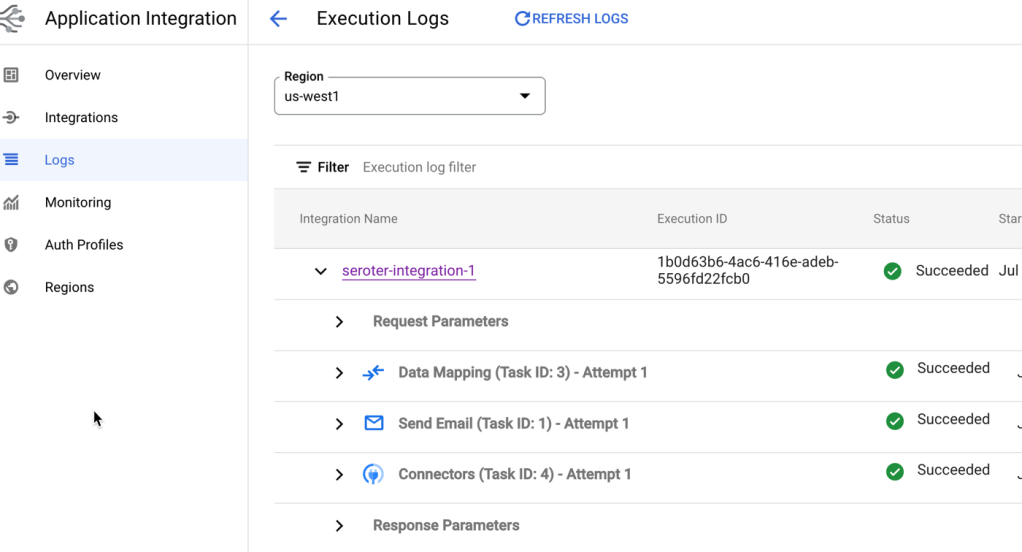Click the back arrow next to Execution Logs
1022x552 pixels.
279,19
